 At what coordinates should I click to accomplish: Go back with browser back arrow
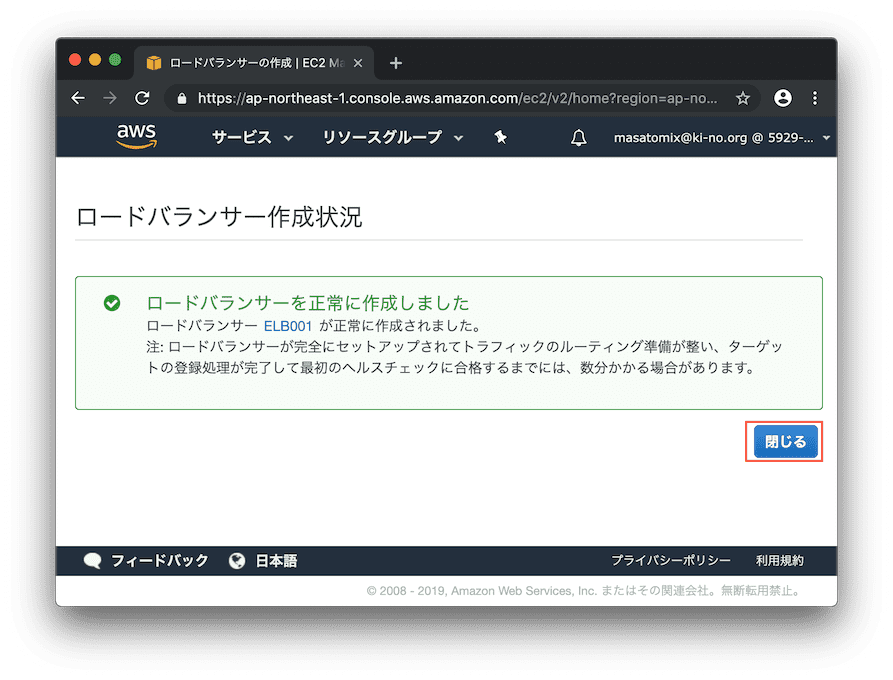tap(78, 98)
